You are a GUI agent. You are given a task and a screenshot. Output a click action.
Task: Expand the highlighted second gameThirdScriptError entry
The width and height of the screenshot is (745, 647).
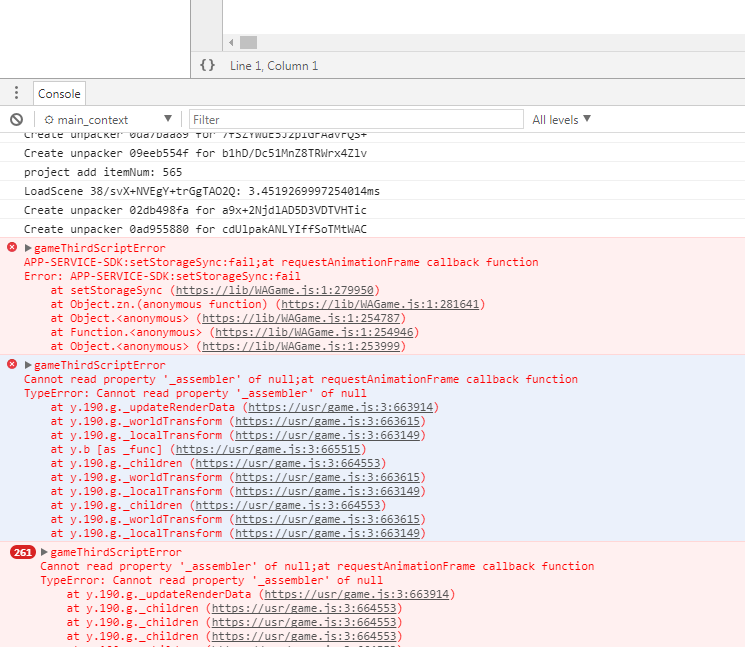[x=28, y=365]
